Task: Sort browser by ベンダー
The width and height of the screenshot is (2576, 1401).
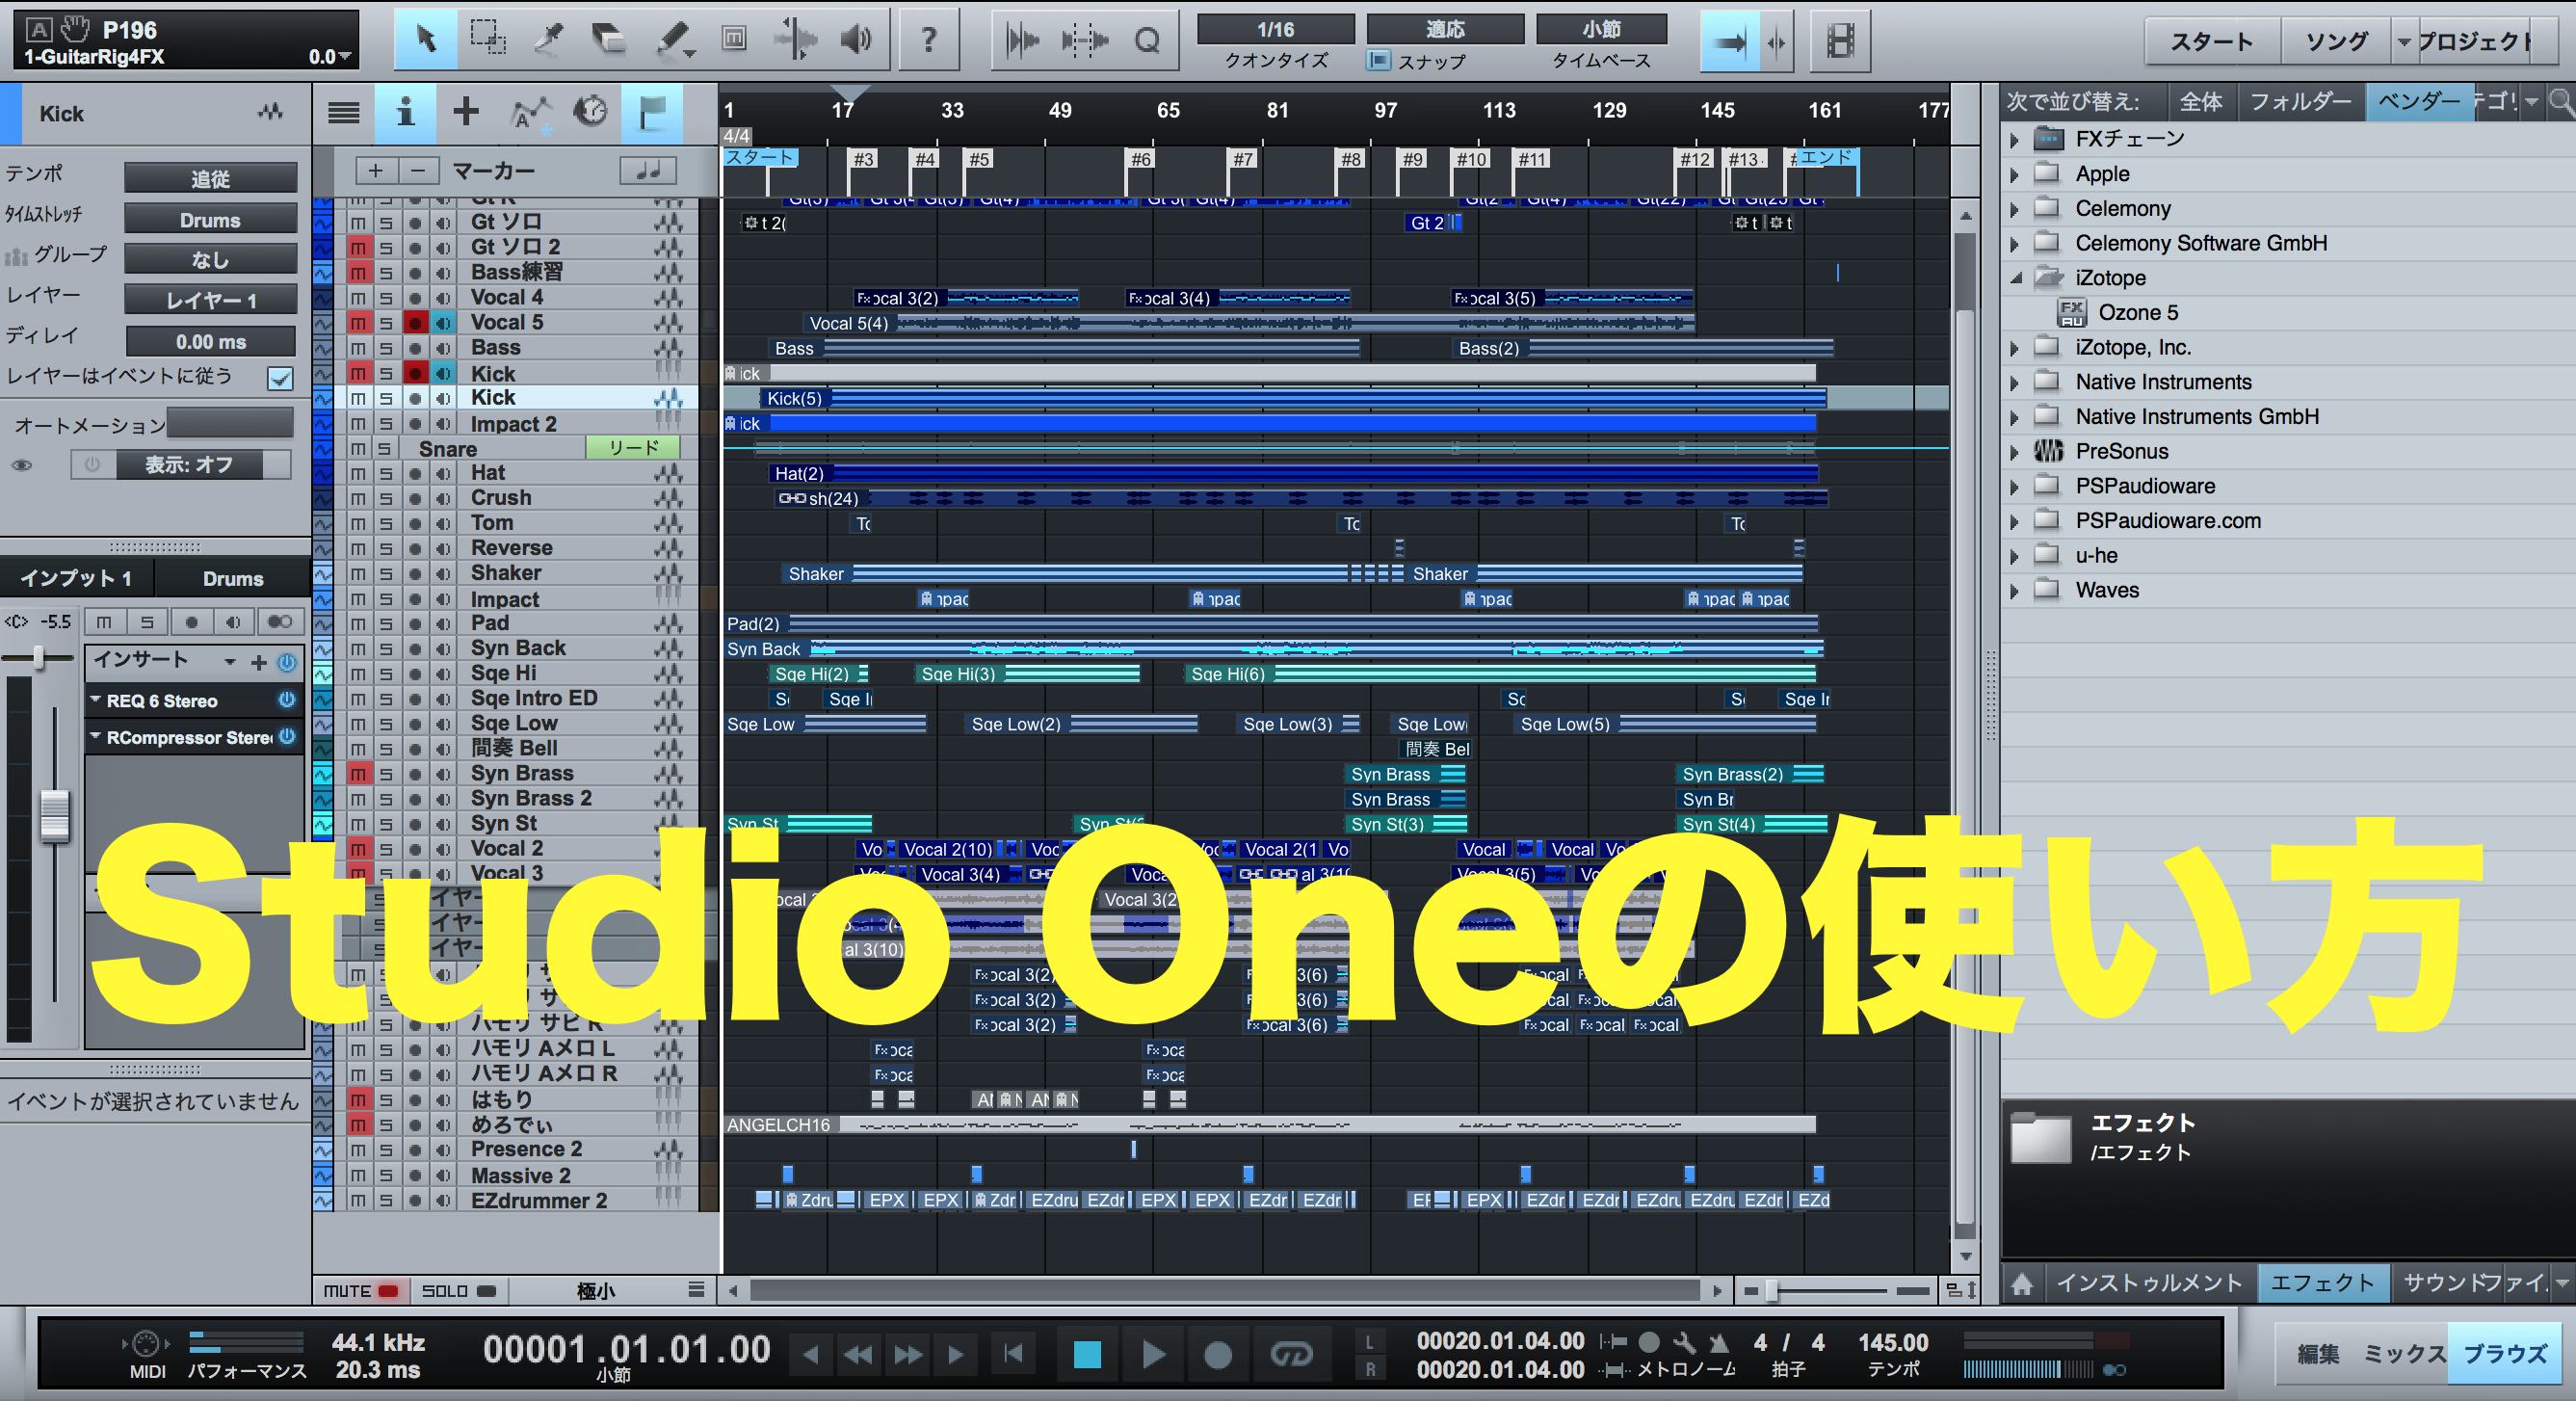Action: coord(2418,101)
